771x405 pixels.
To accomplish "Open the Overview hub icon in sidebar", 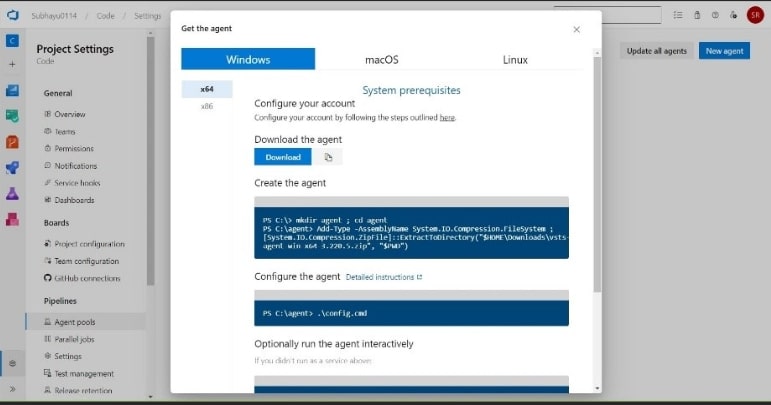I will point(12,90).
